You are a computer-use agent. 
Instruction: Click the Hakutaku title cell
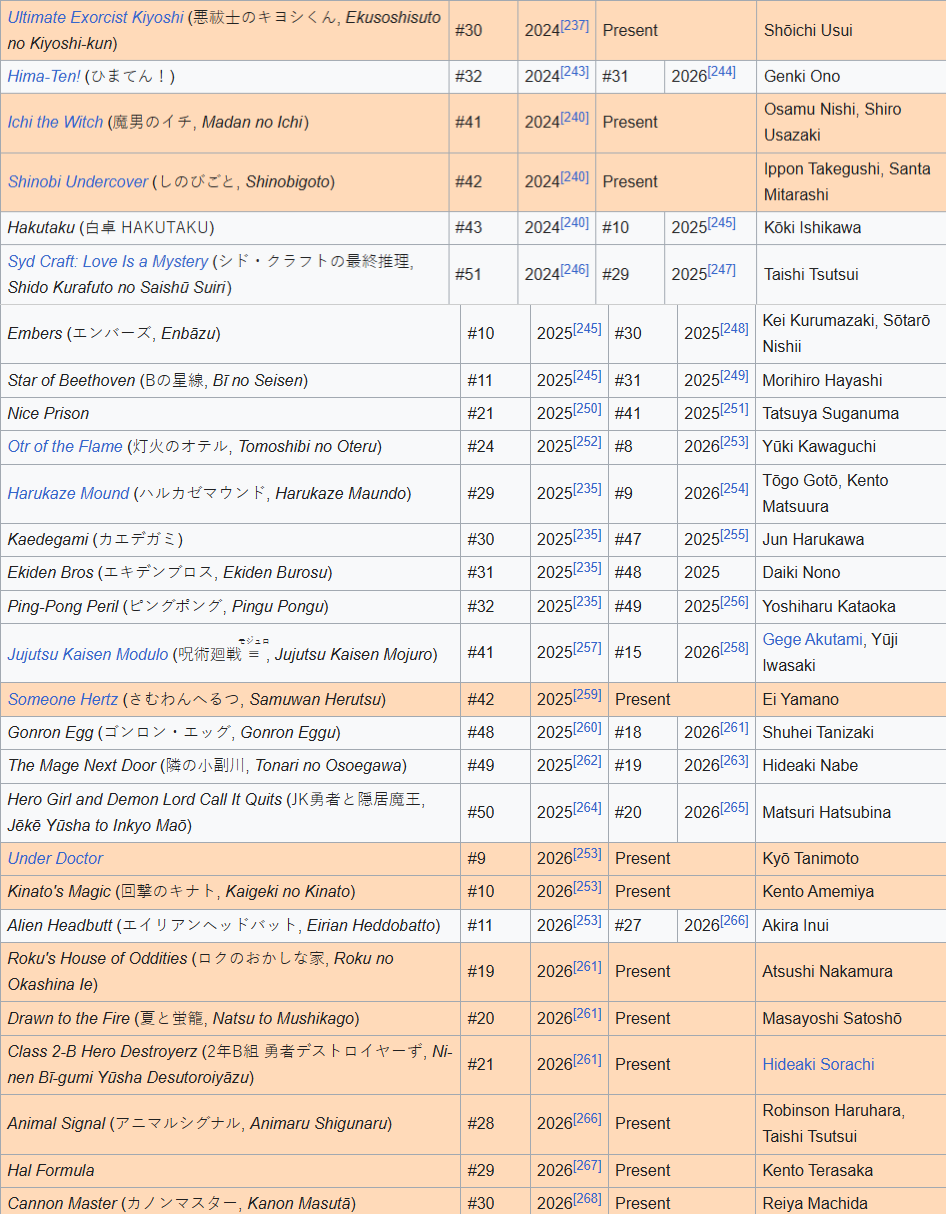click(x=224, y=228)
